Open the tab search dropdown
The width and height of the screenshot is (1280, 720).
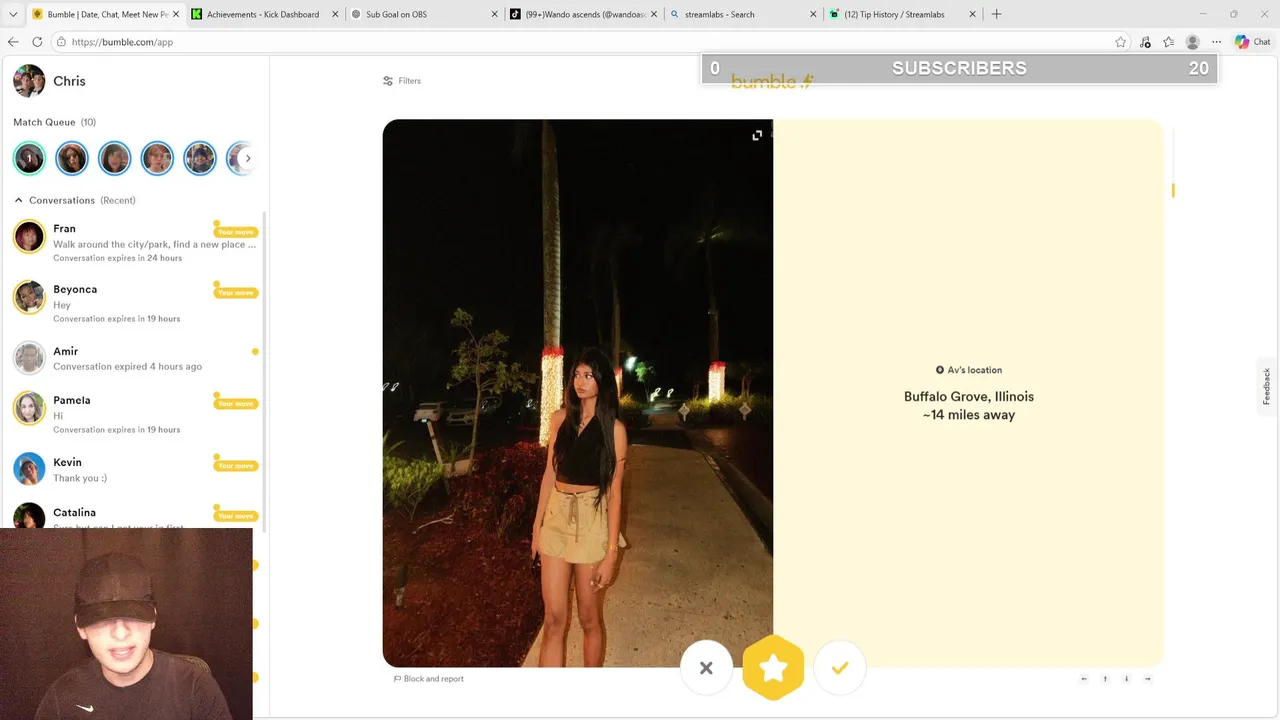pos(12,14)
